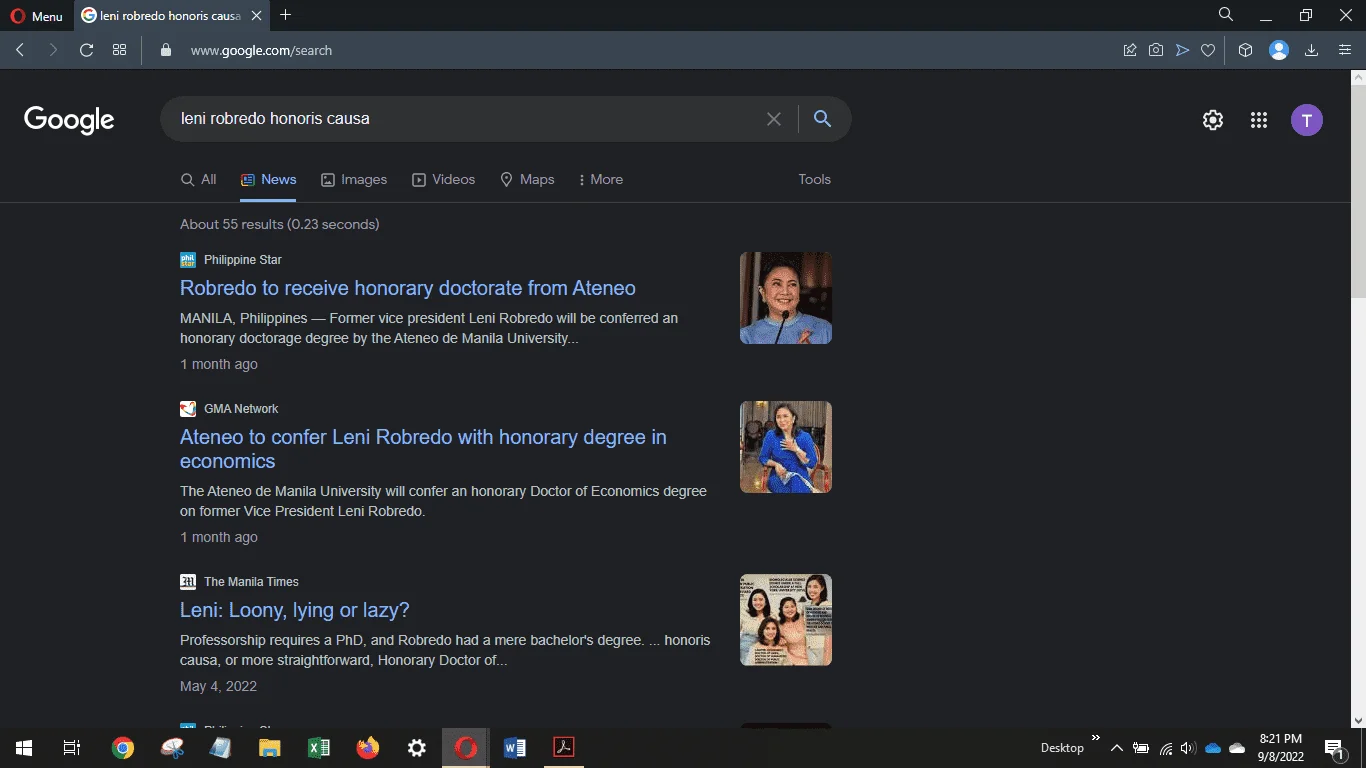Show hidden system tray icons
The height and width of the screenshot is (768, 1366).
[x=1117, y=748]
